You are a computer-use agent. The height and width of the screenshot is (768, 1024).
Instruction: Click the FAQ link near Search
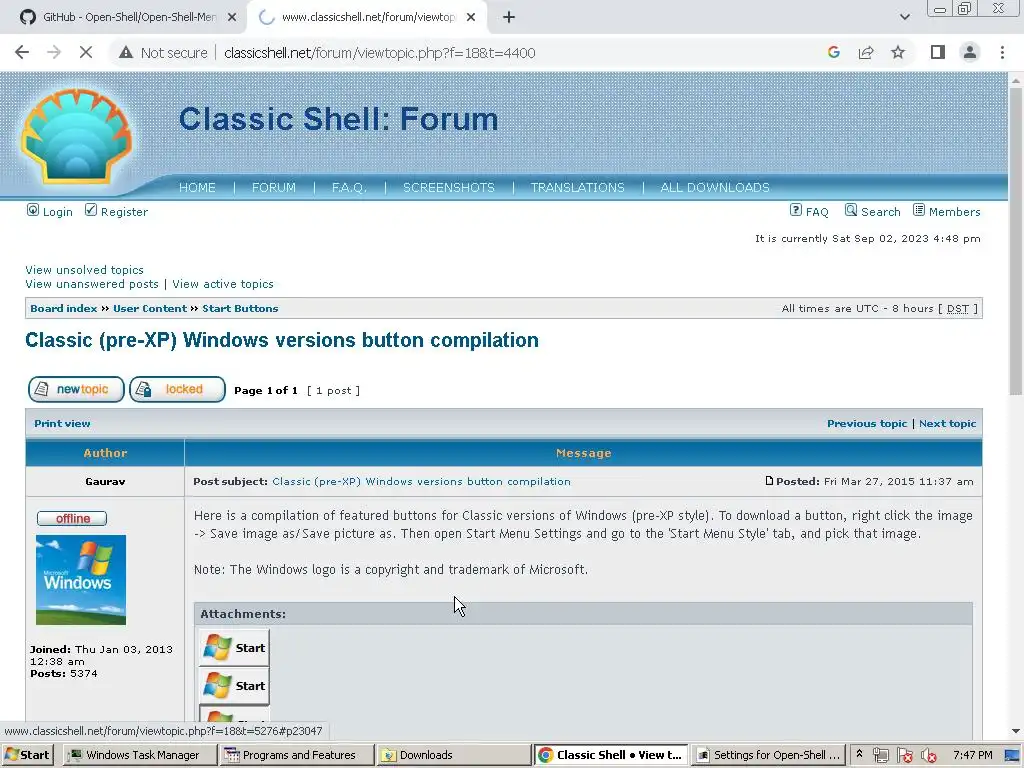point(817,212)
